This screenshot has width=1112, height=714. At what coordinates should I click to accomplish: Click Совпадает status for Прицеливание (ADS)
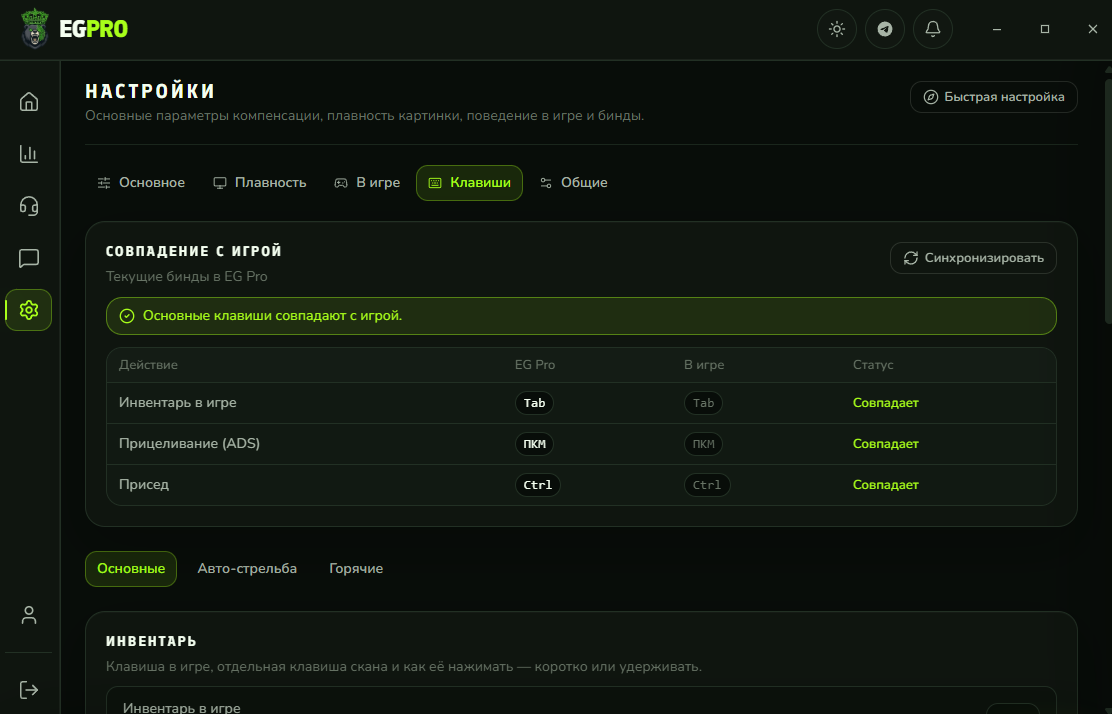[886, 444]
